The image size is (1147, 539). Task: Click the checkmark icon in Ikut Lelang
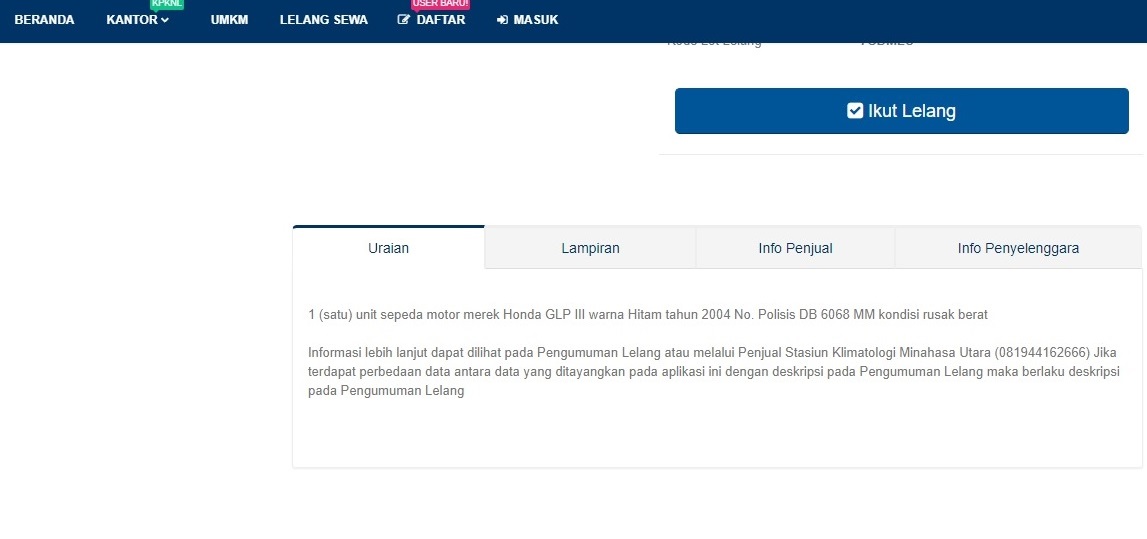pos(855,111)
